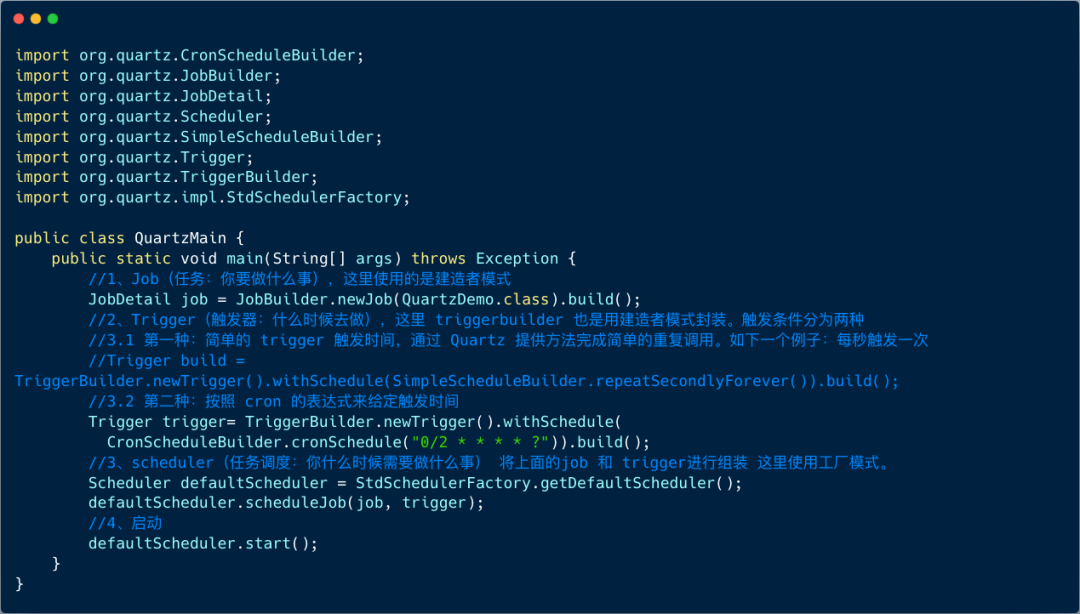
Task: Click the scheduleJob(job, trigger) line
Action: 286,504
